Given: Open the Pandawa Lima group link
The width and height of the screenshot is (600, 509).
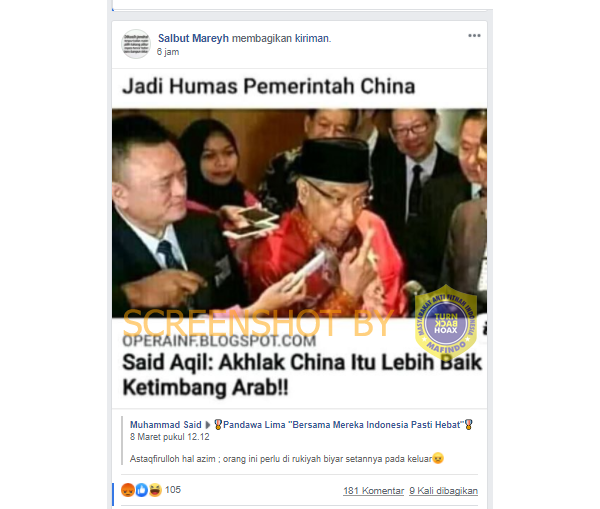Looking at the screenshot, I should [x=343, y=425].
